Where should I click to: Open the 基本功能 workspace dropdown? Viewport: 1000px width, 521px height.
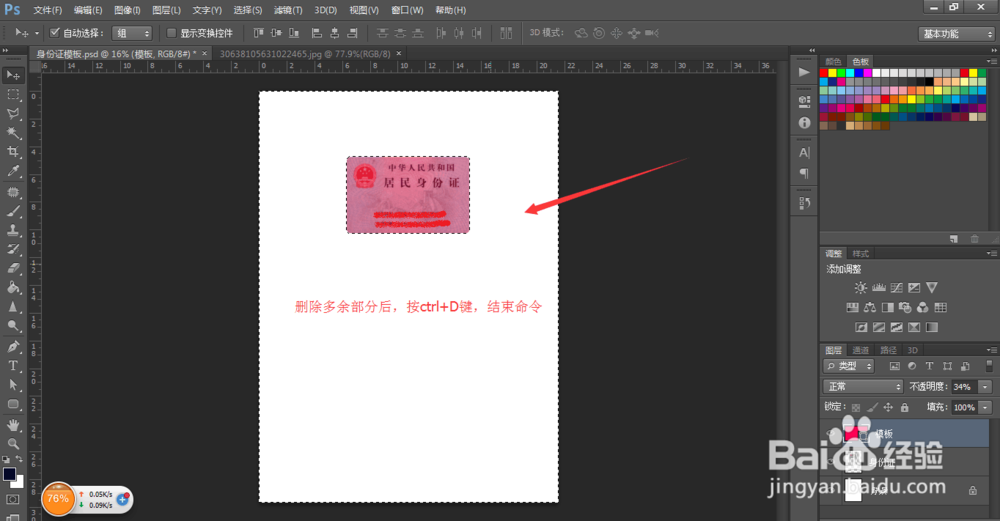pos(957,34)
